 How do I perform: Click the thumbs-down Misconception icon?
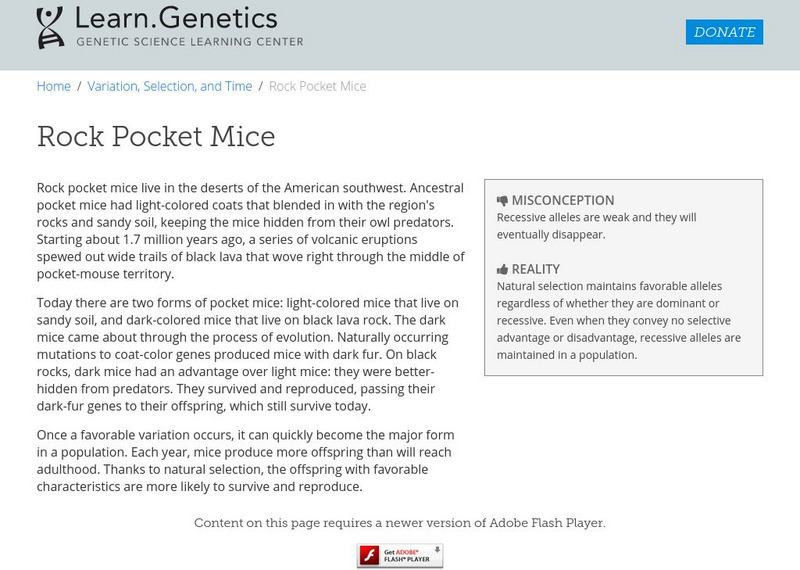(502, 200)
